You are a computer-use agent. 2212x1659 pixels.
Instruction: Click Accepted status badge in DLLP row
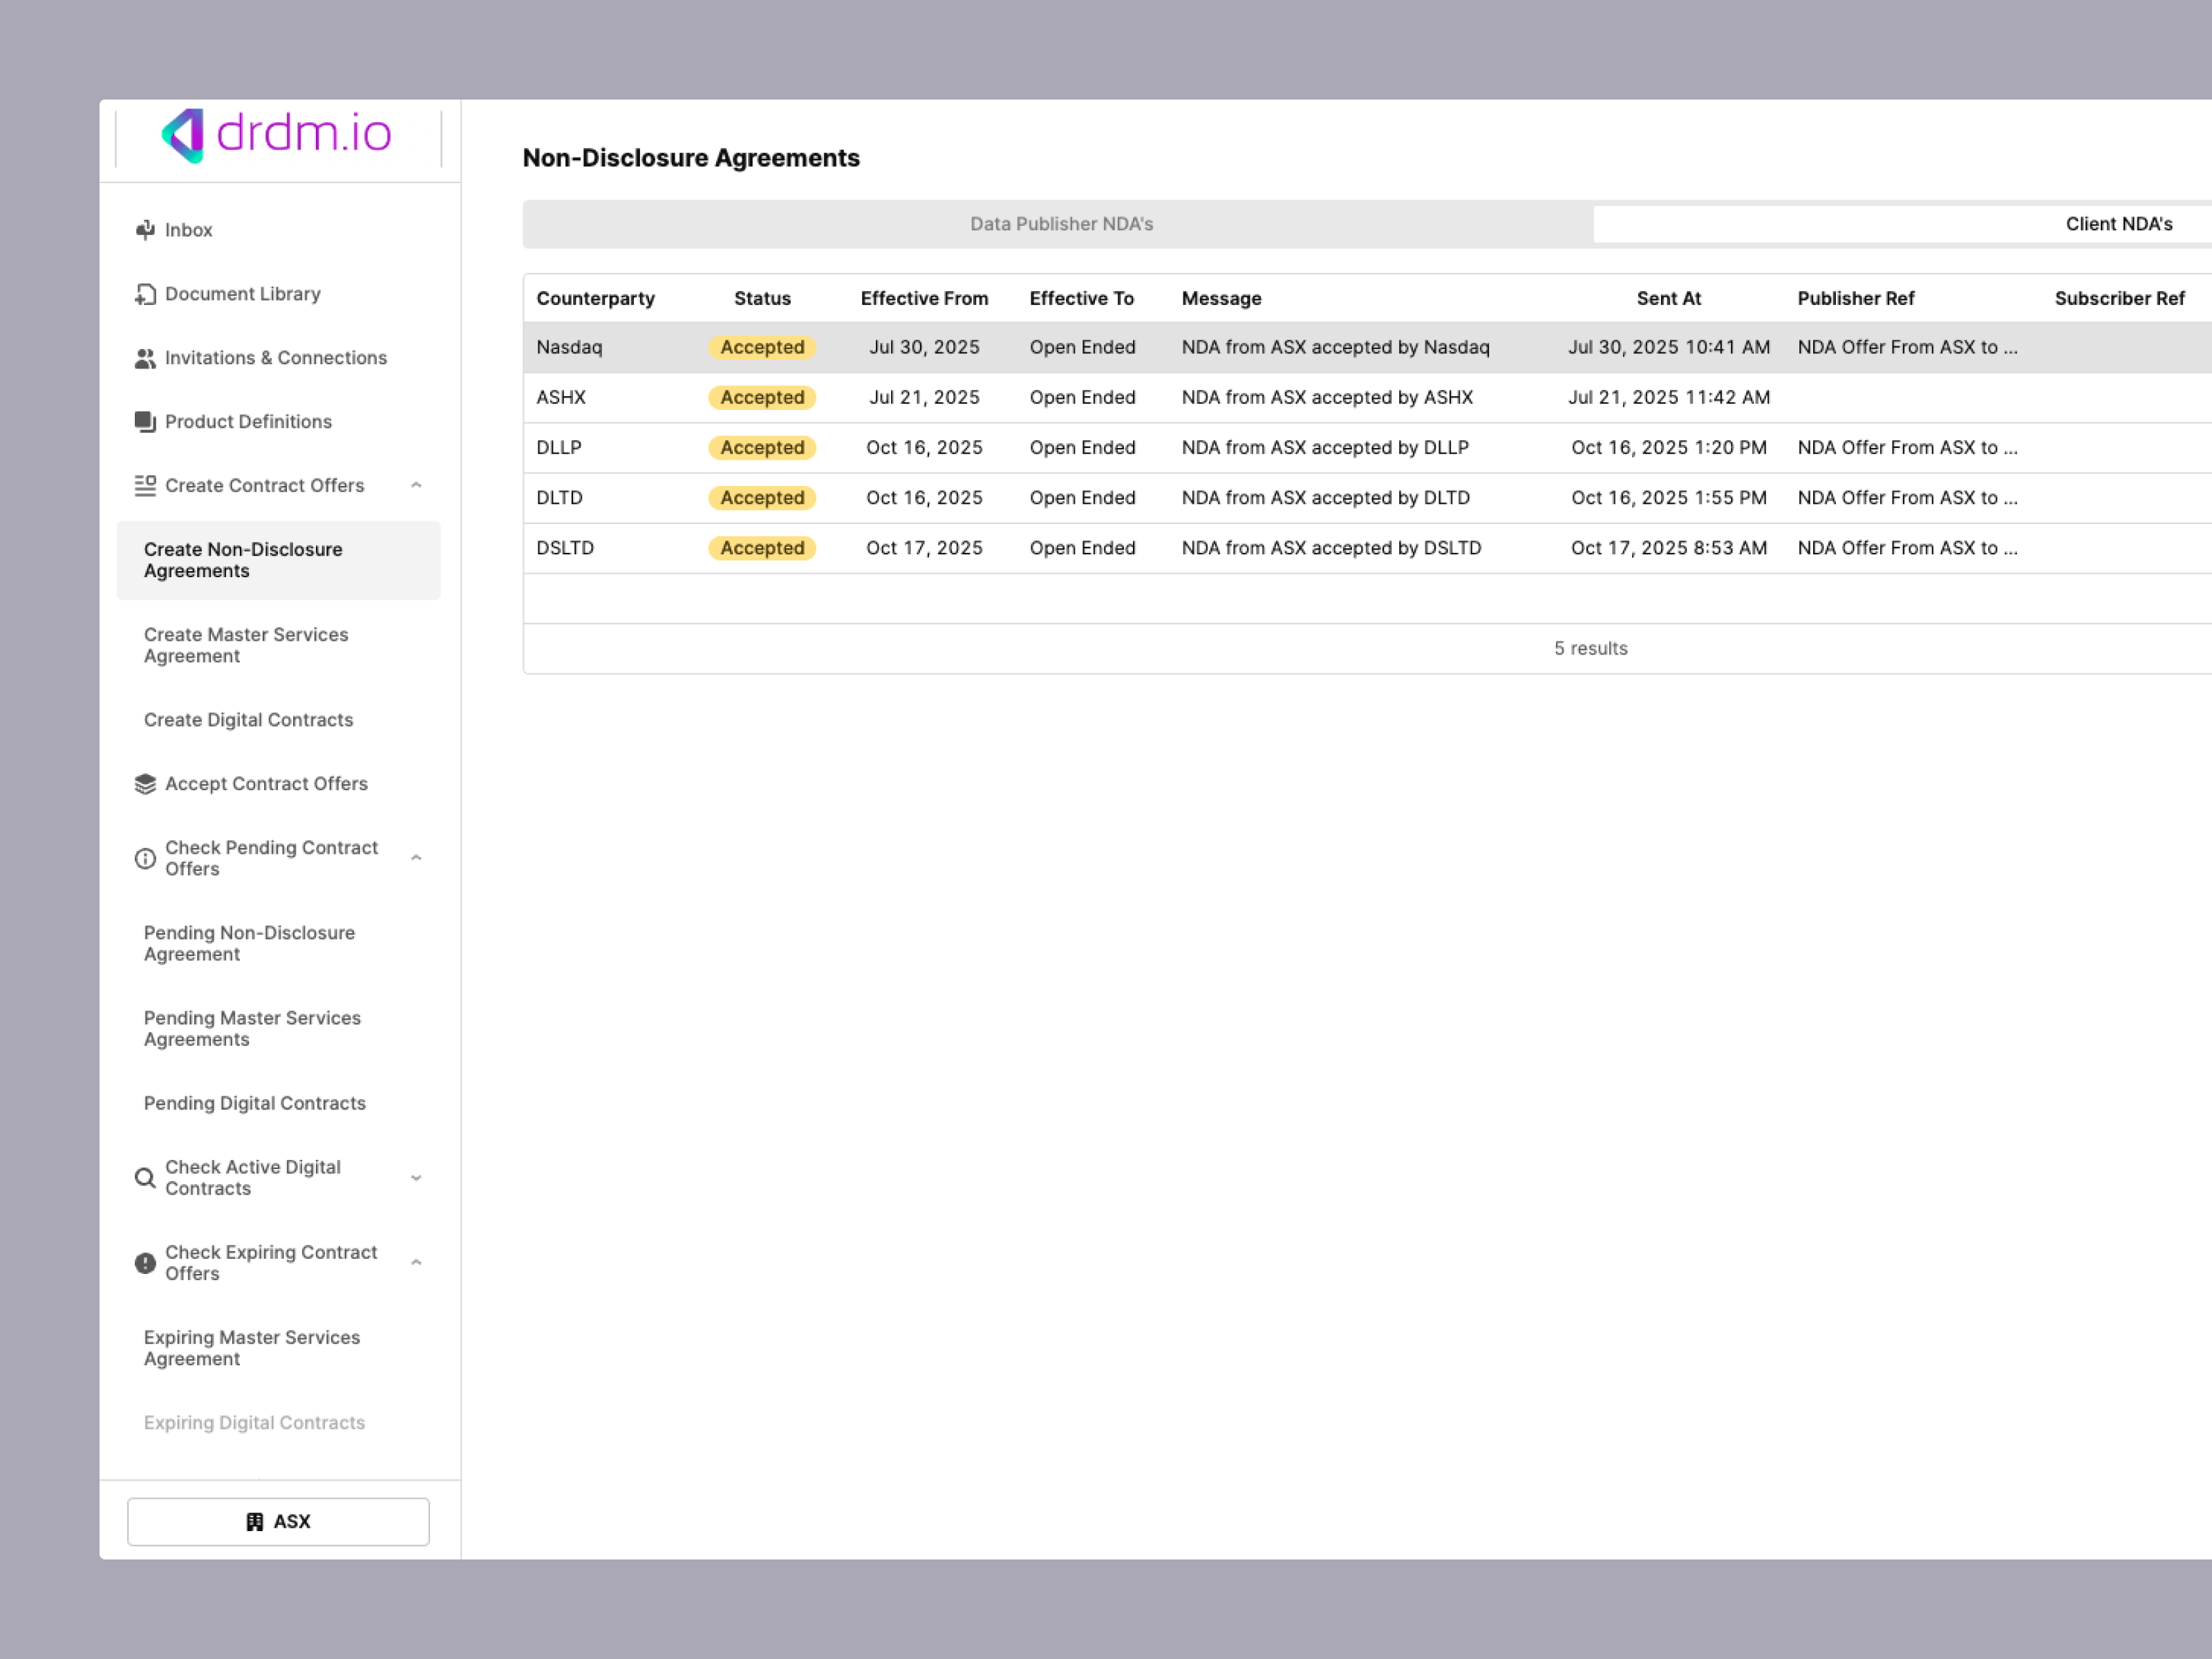coord(762,447)
